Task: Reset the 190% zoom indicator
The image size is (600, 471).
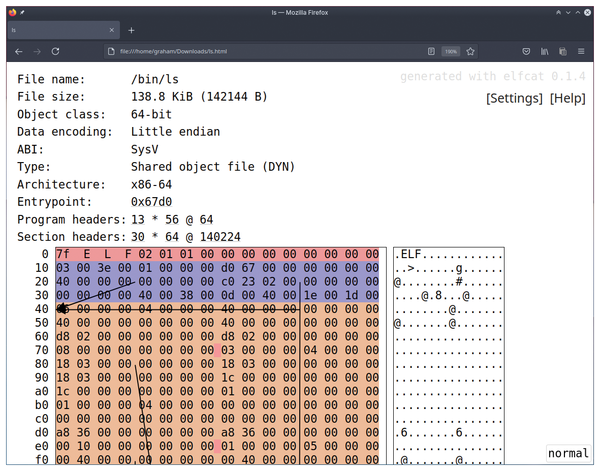Action: tap(451, 51)
